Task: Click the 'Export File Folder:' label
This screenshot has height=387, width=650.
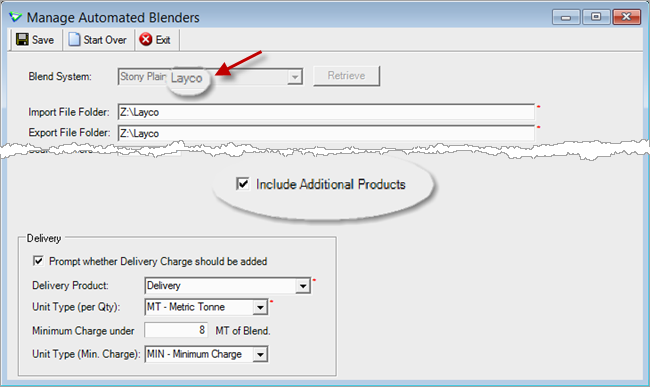Action: pos(69,133)
